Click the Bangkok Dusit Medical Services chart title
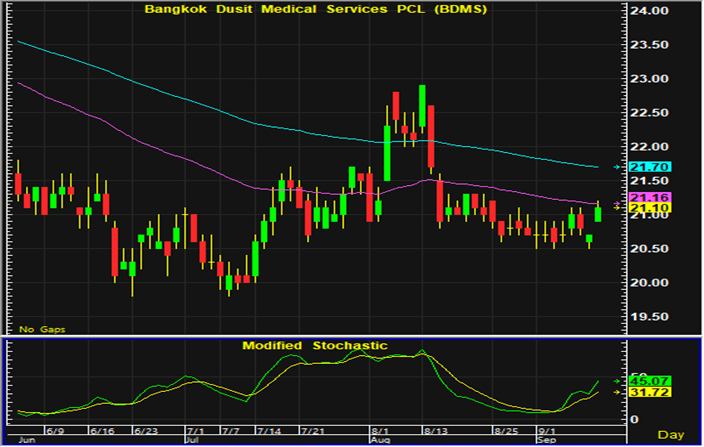The height and width of the screenshot is (447, 704). (313, 10)
